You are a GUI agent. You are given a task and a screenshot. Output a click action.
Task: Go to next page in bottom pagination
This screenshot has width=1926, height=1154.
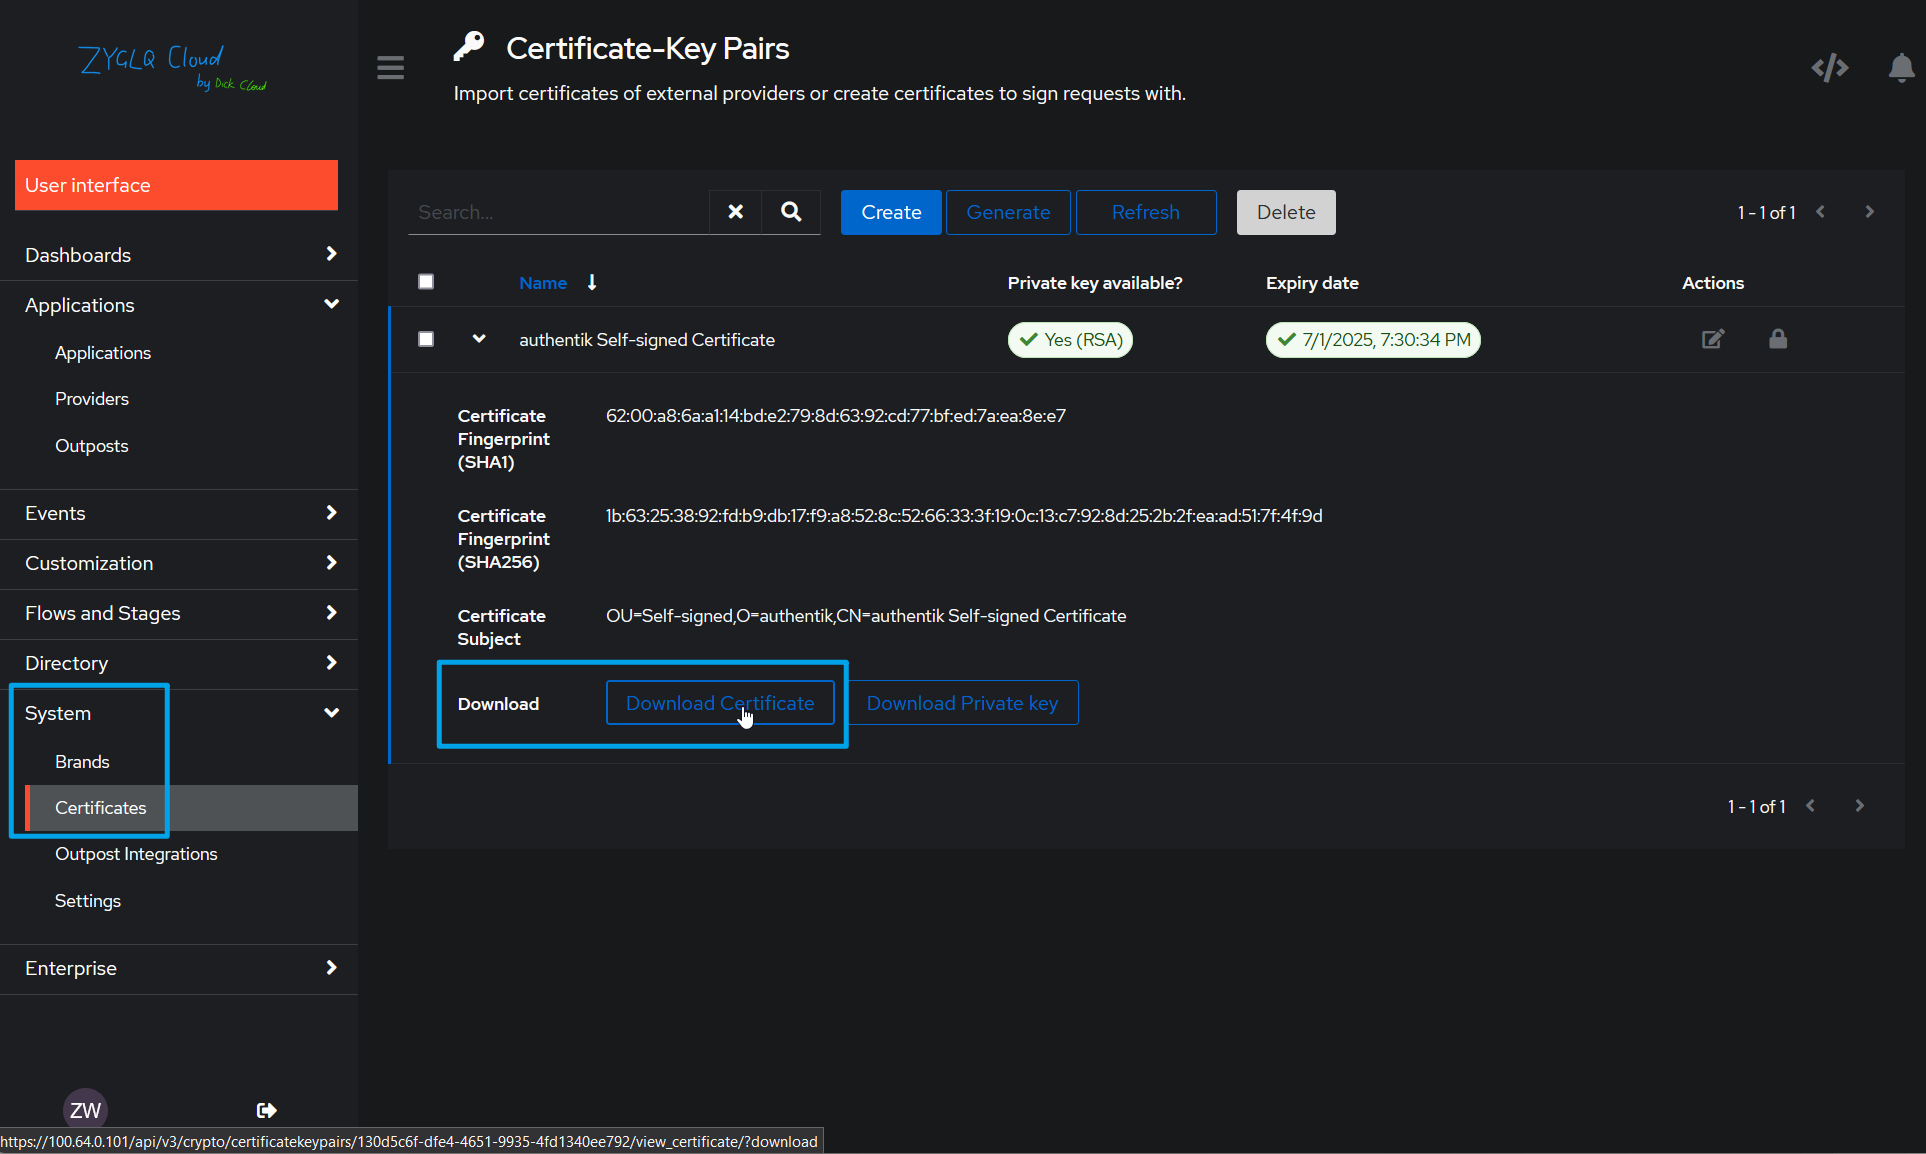(1859, 806)
